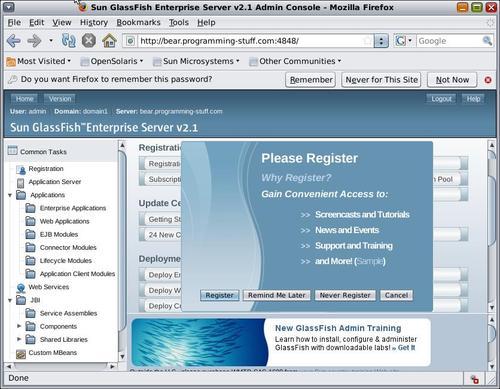Image resolution: width=500 pixels, height=389 pixels.
Task: Click into the Google search box
Action: (x=449, y=41)
